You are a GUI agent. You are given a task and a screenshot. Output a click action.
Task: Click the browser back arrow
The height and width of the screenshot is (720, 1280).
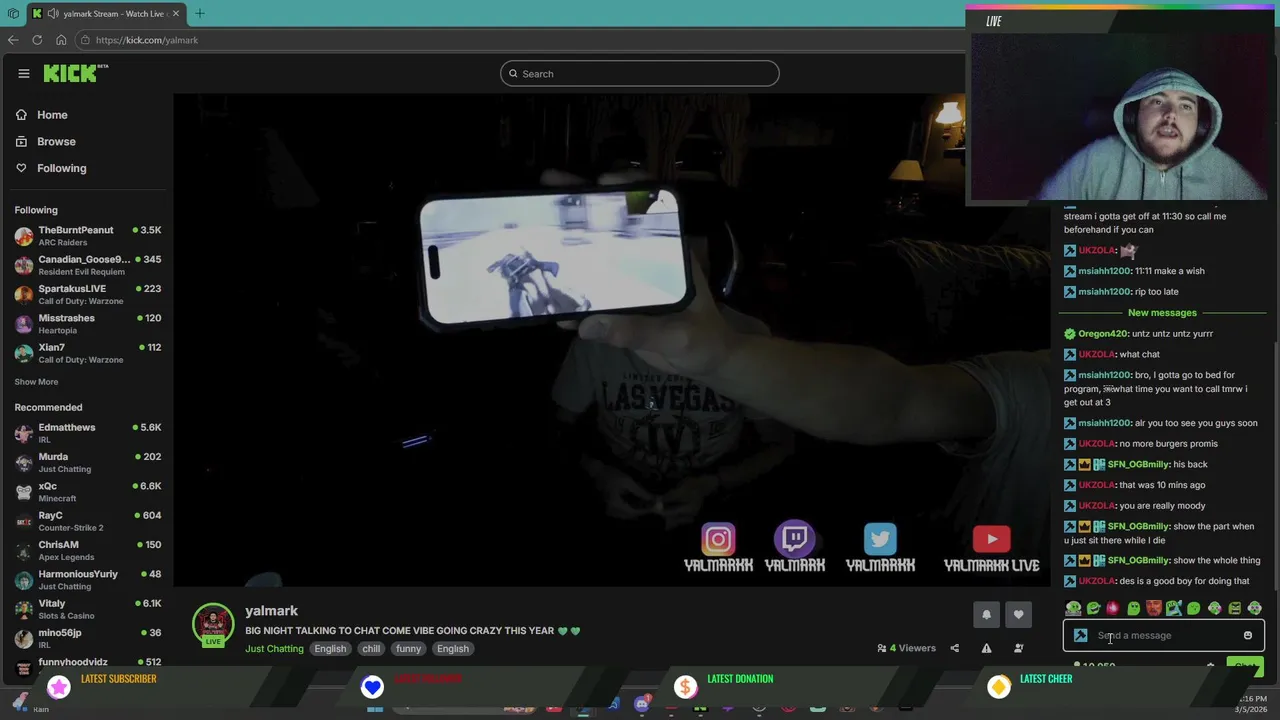[13, 40]
